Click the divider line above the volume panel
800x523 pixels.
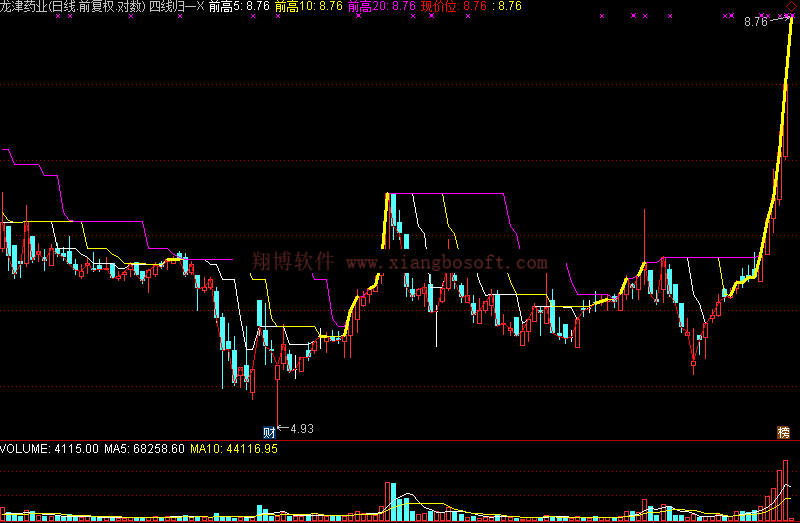[400, 440]
